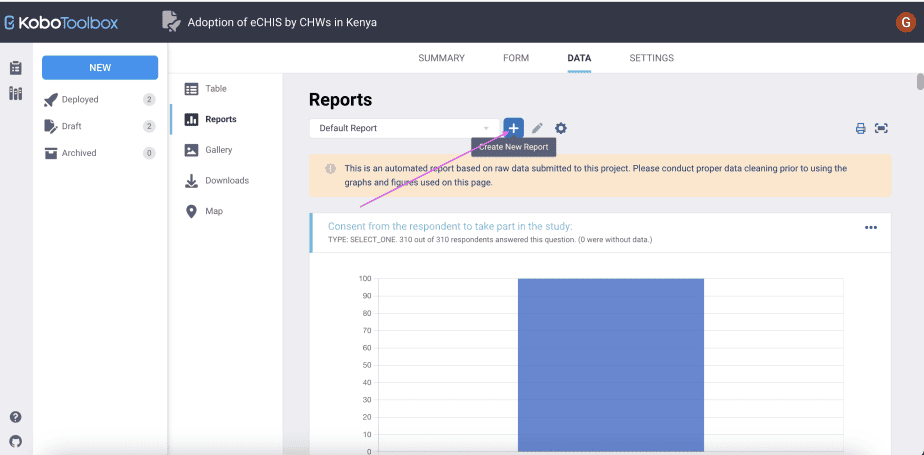Open the SETTINGS tab
The width and height of the screenshot is (924, 455).
pos(651,58)
